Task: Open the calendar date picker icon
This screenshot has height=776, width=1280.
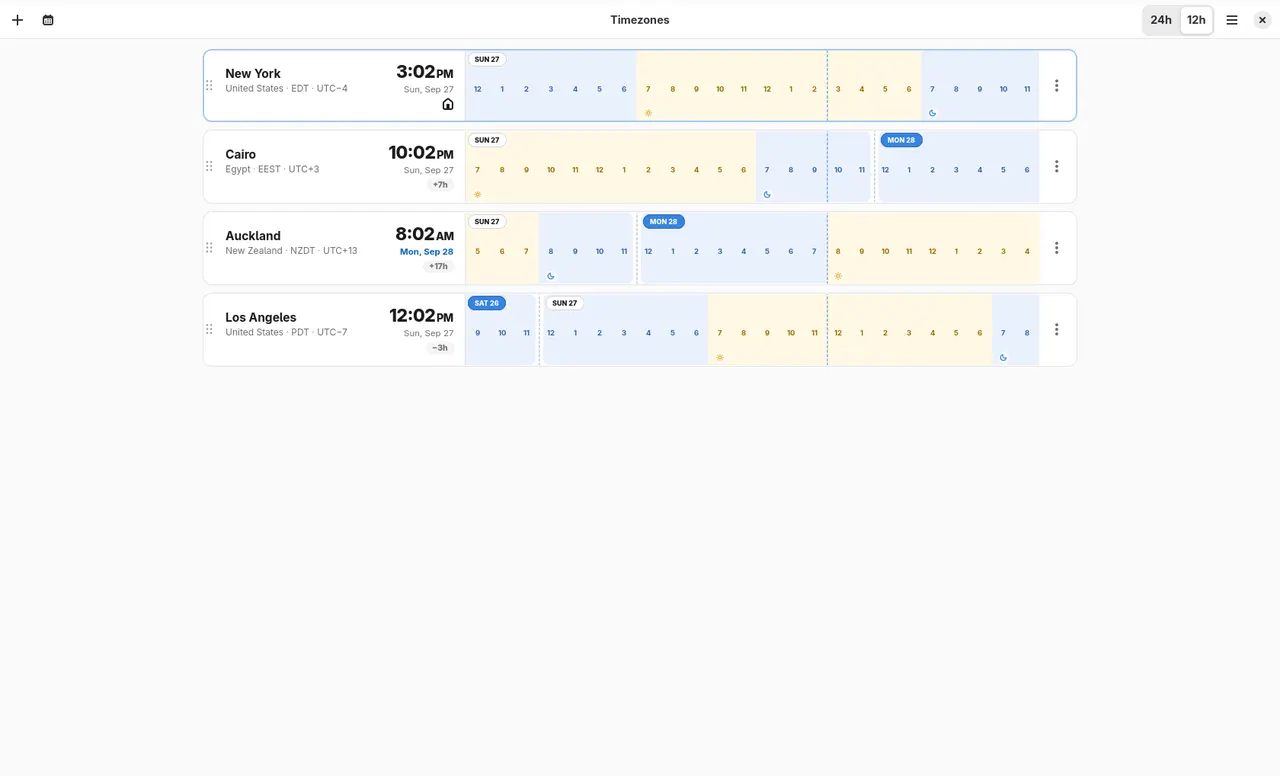Action: pos(48,20)
